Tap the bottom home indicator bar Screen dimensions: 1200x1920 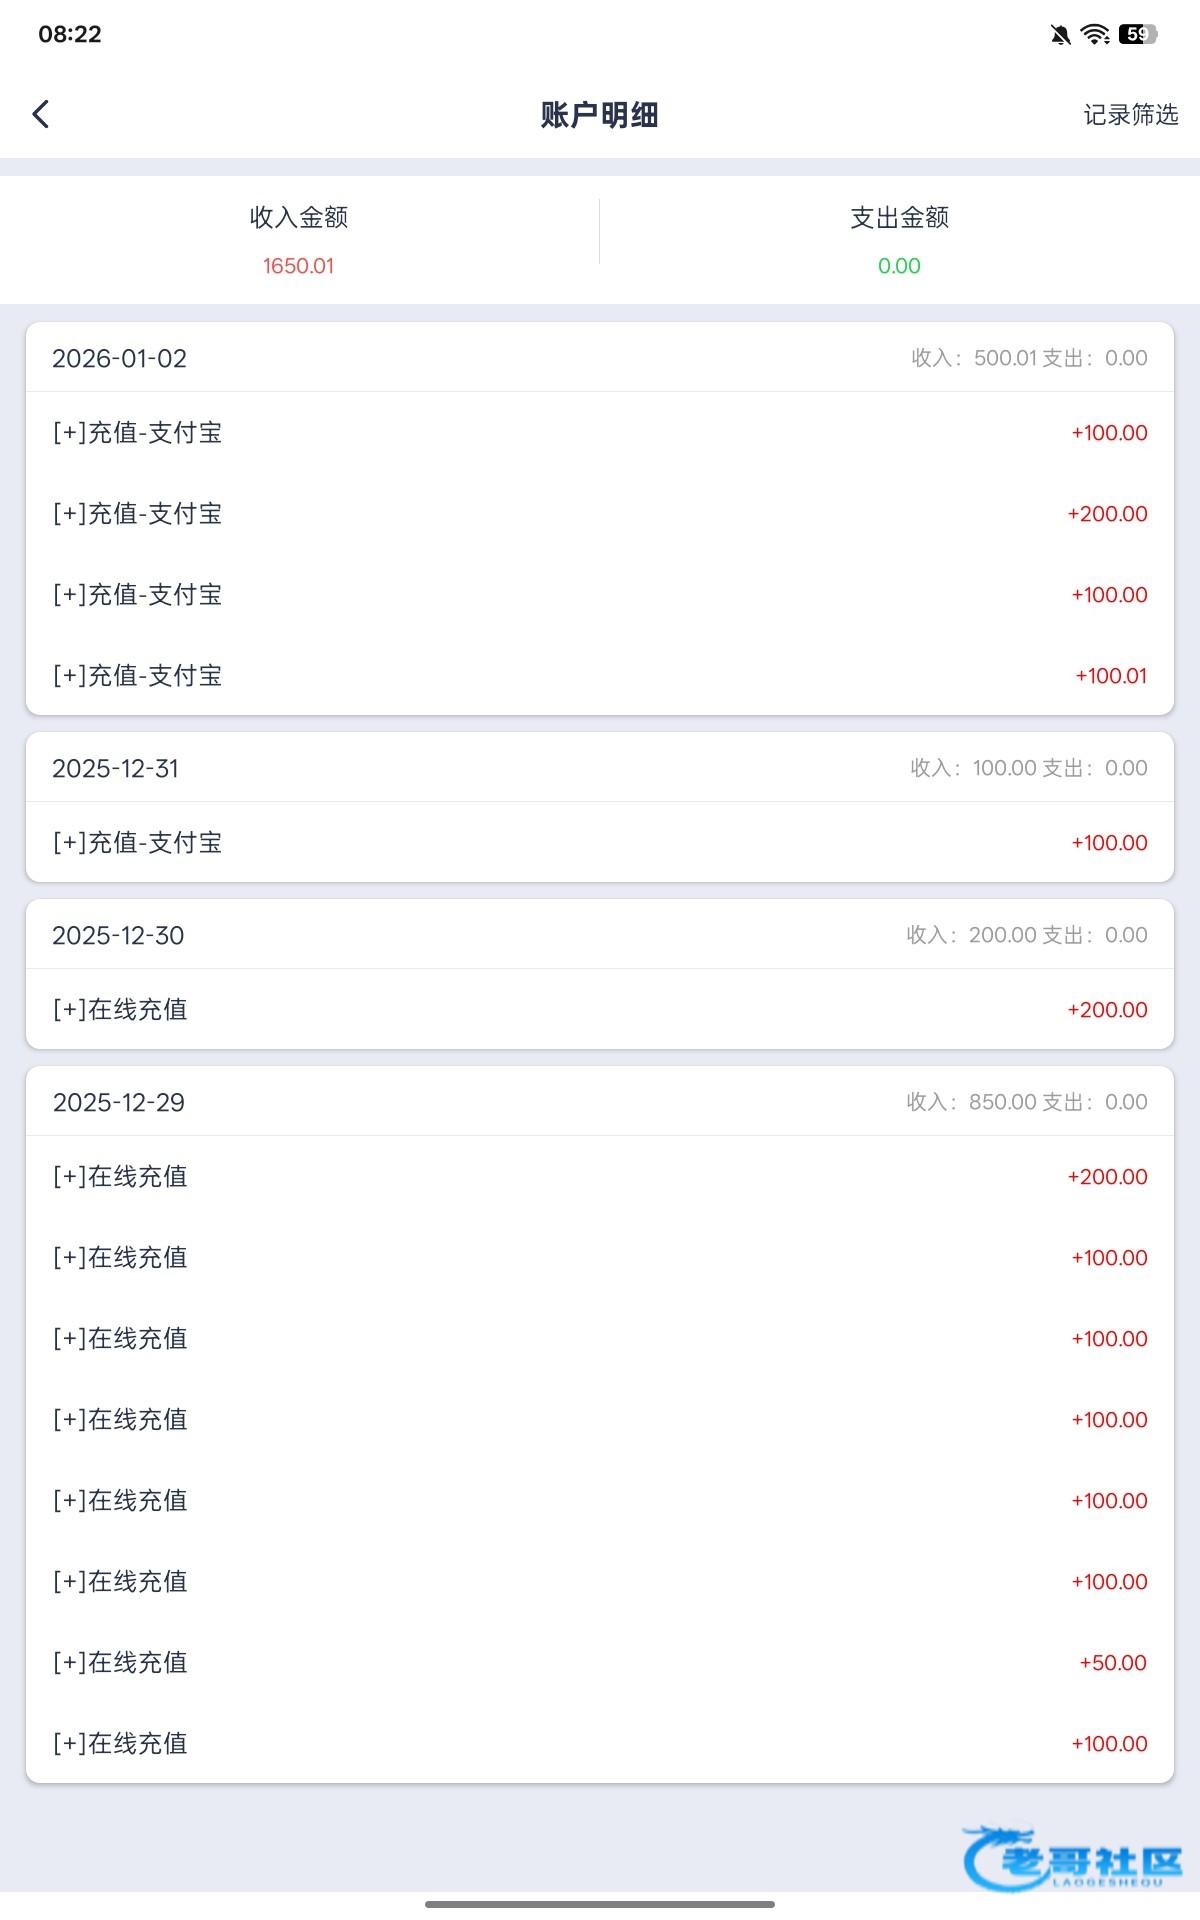[x=600, y=1904]
